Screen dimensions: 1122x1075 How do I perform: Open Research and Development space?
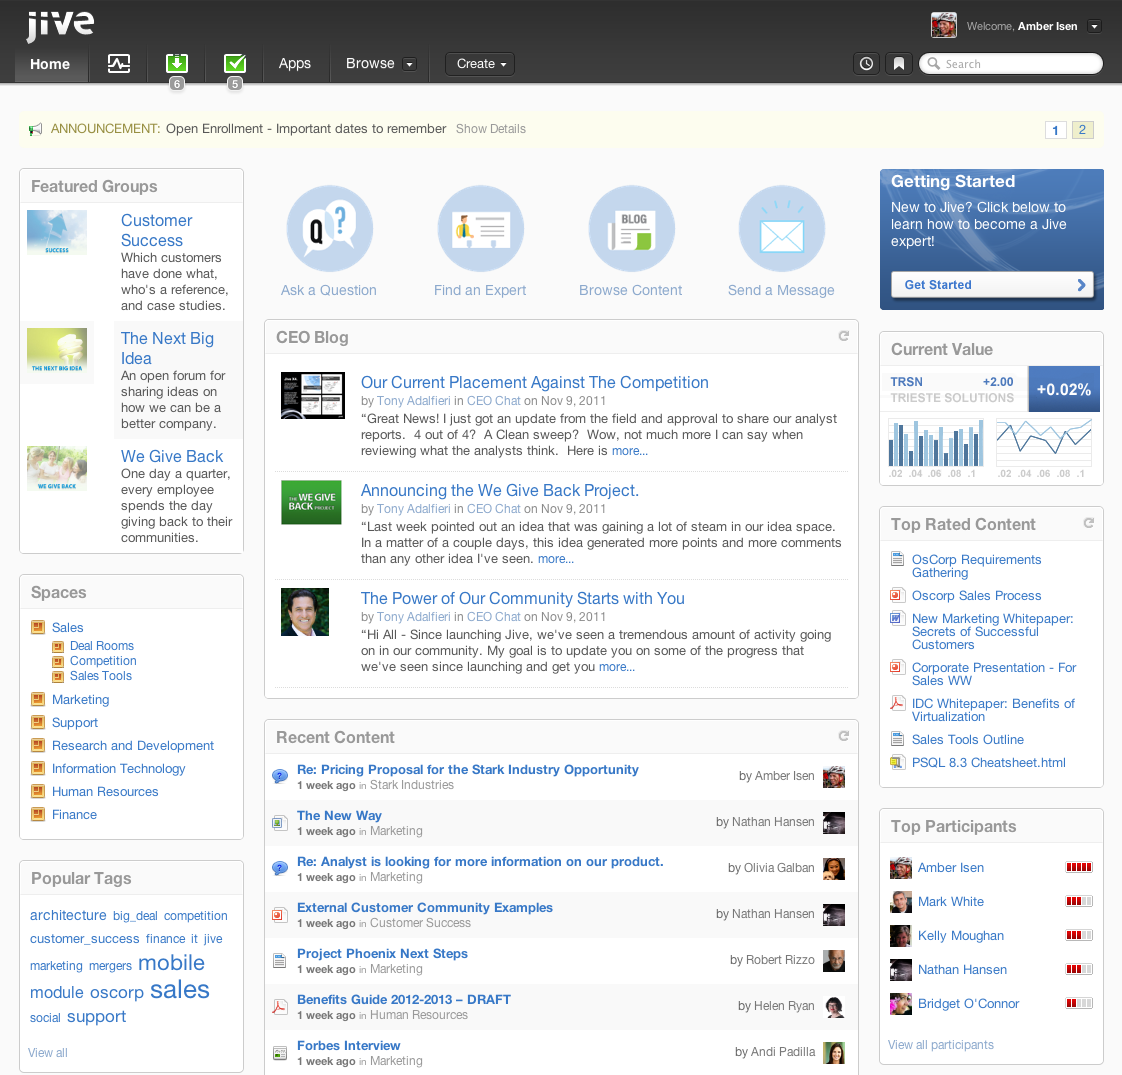click(x=132, y=746)
